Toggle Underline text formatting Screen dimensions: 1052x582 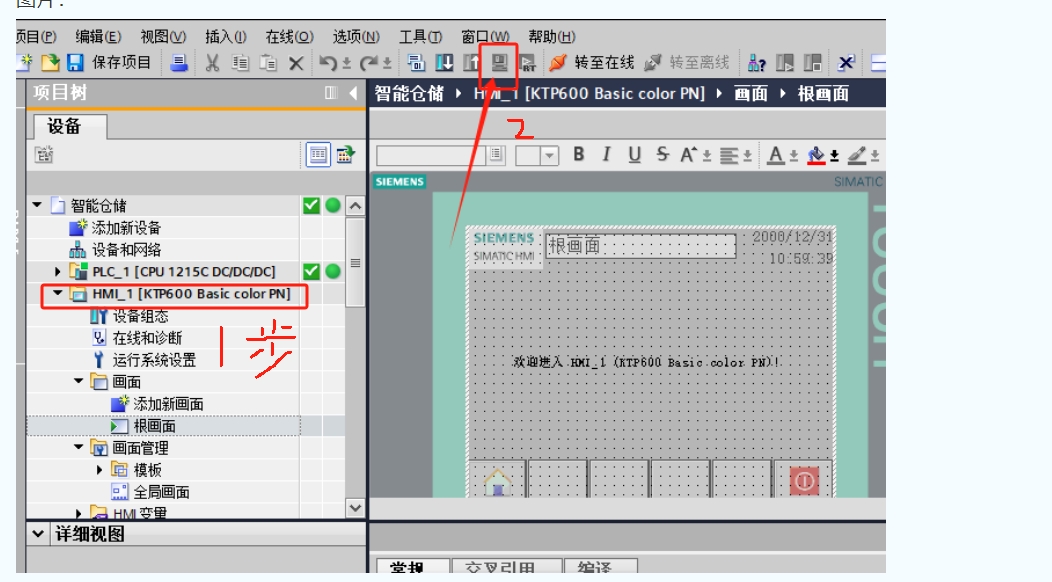(634, 155)
